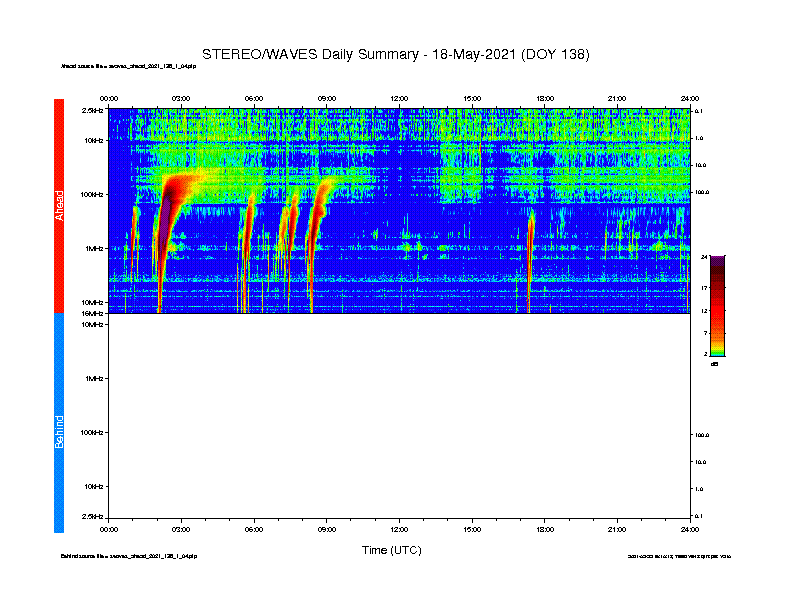The height and width of the screenshot is (612, 792).
Task: Click the dB color scale bar
Action: pos(717,305)
